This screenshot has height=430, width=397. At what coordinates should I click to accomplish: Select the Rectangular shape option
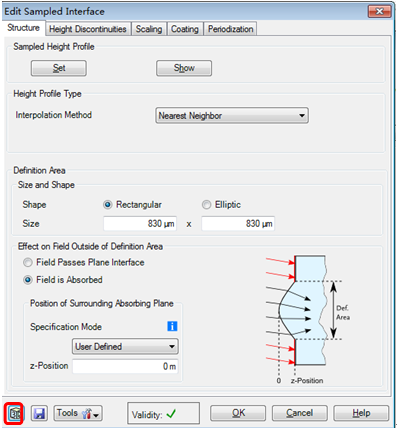(x=108, y=204)
